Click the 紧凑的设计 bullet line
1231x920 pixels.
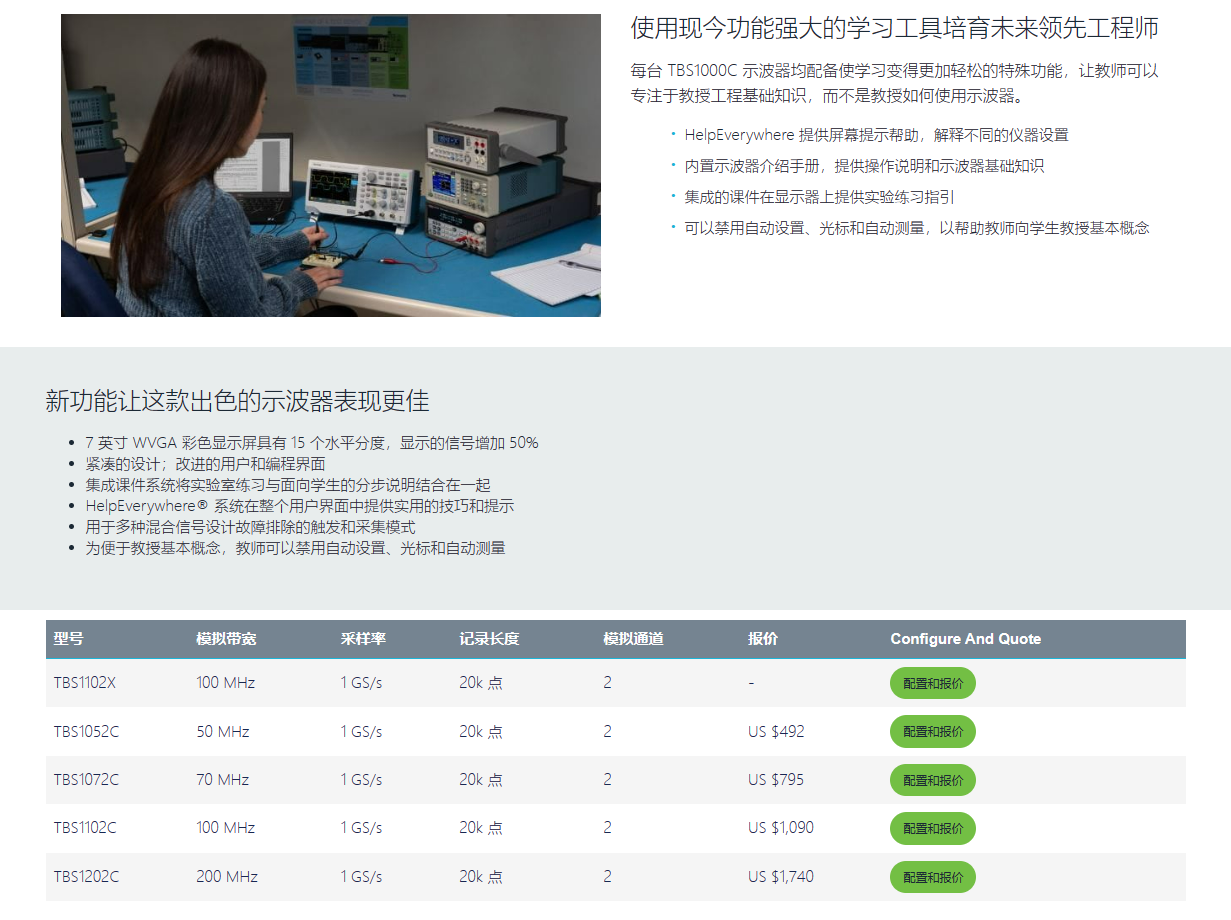[205, 464]
